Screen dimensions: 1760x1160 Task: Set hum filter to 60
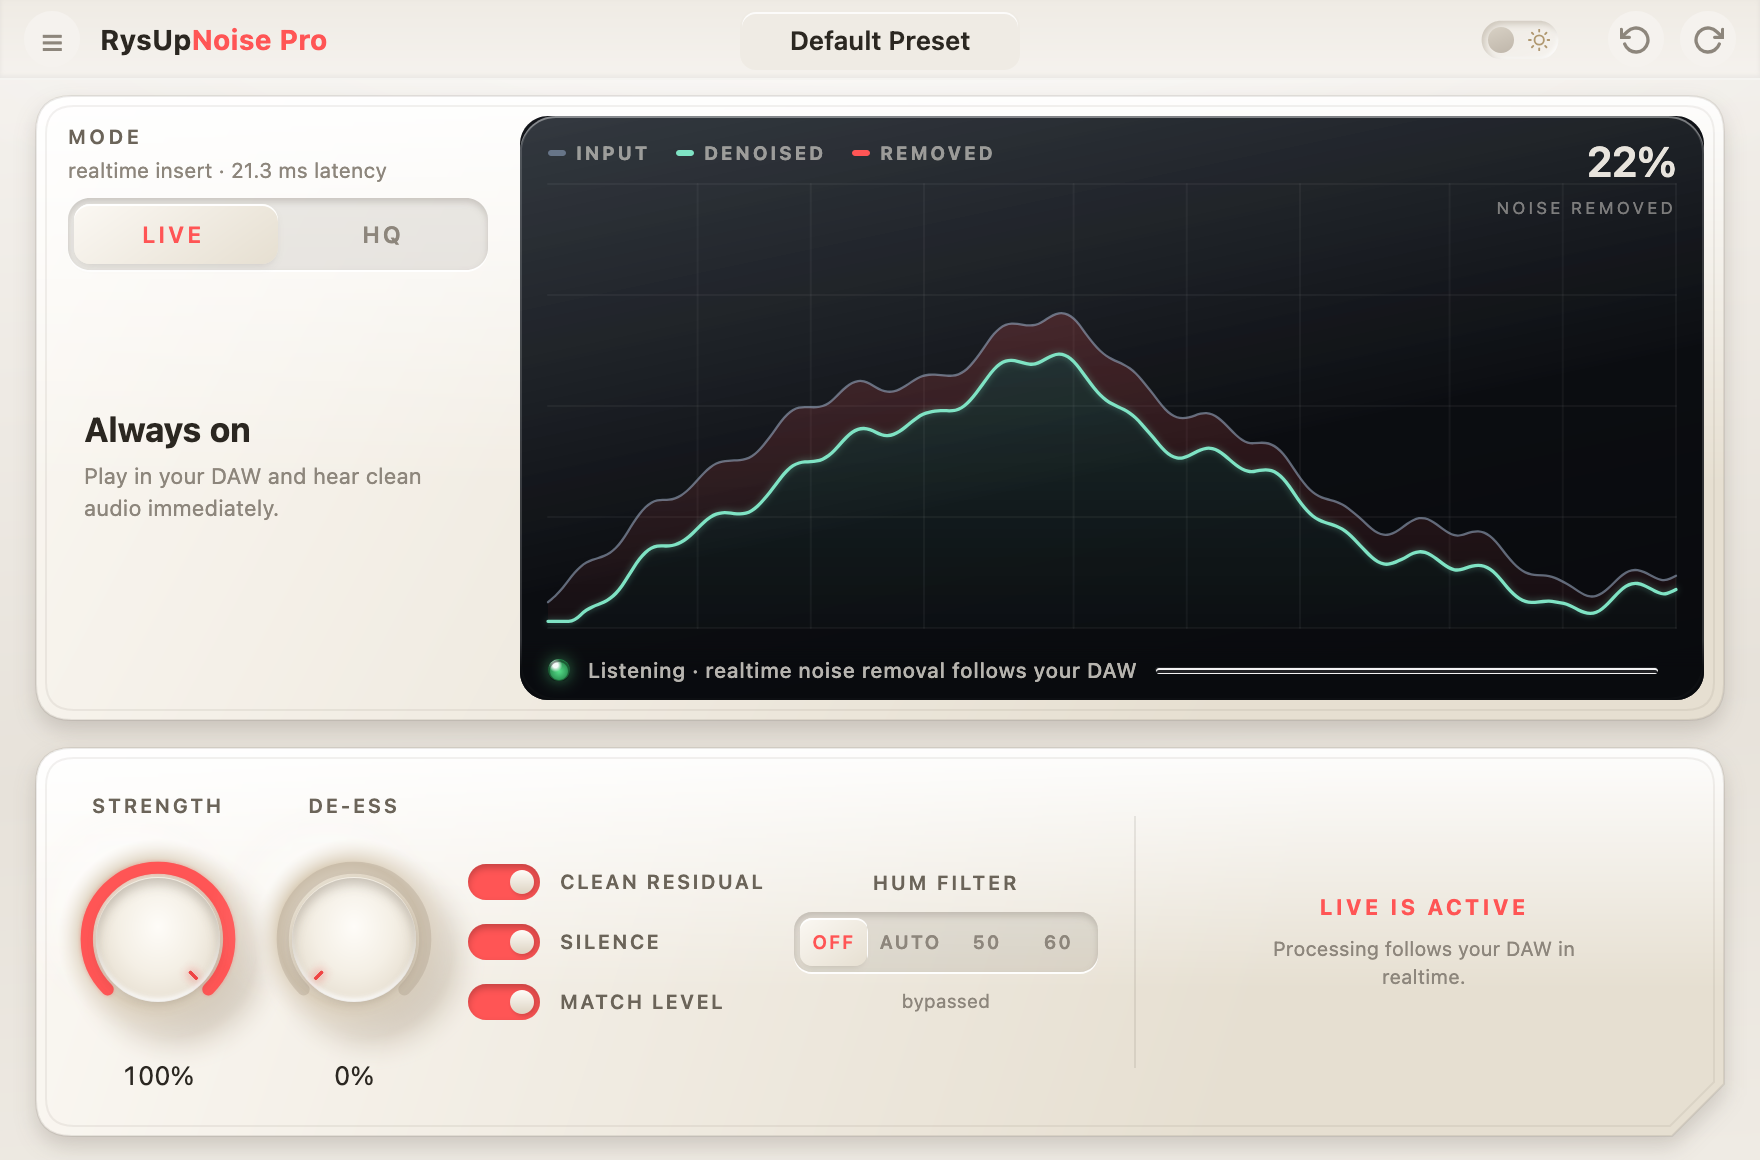[x=1057, y=942]
